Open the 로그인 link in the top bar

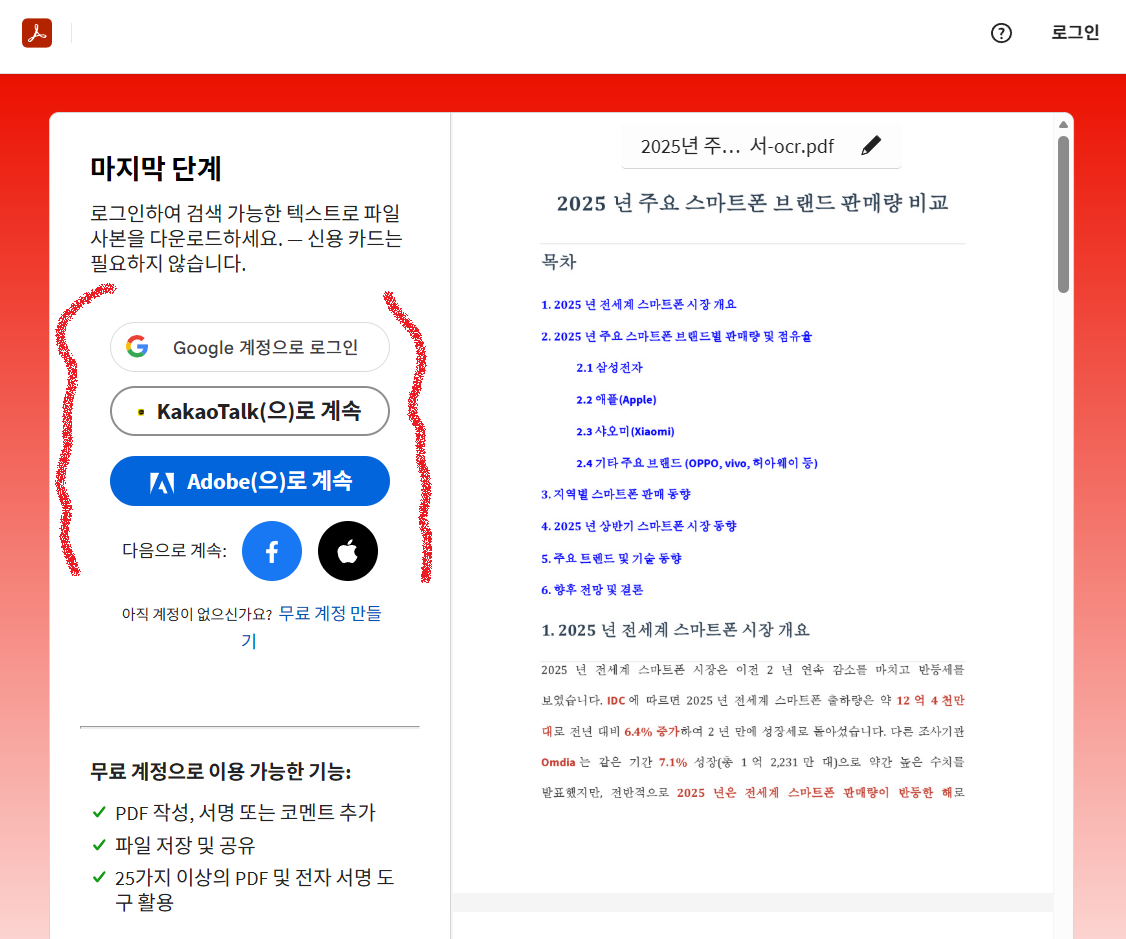coord(1075,32)
